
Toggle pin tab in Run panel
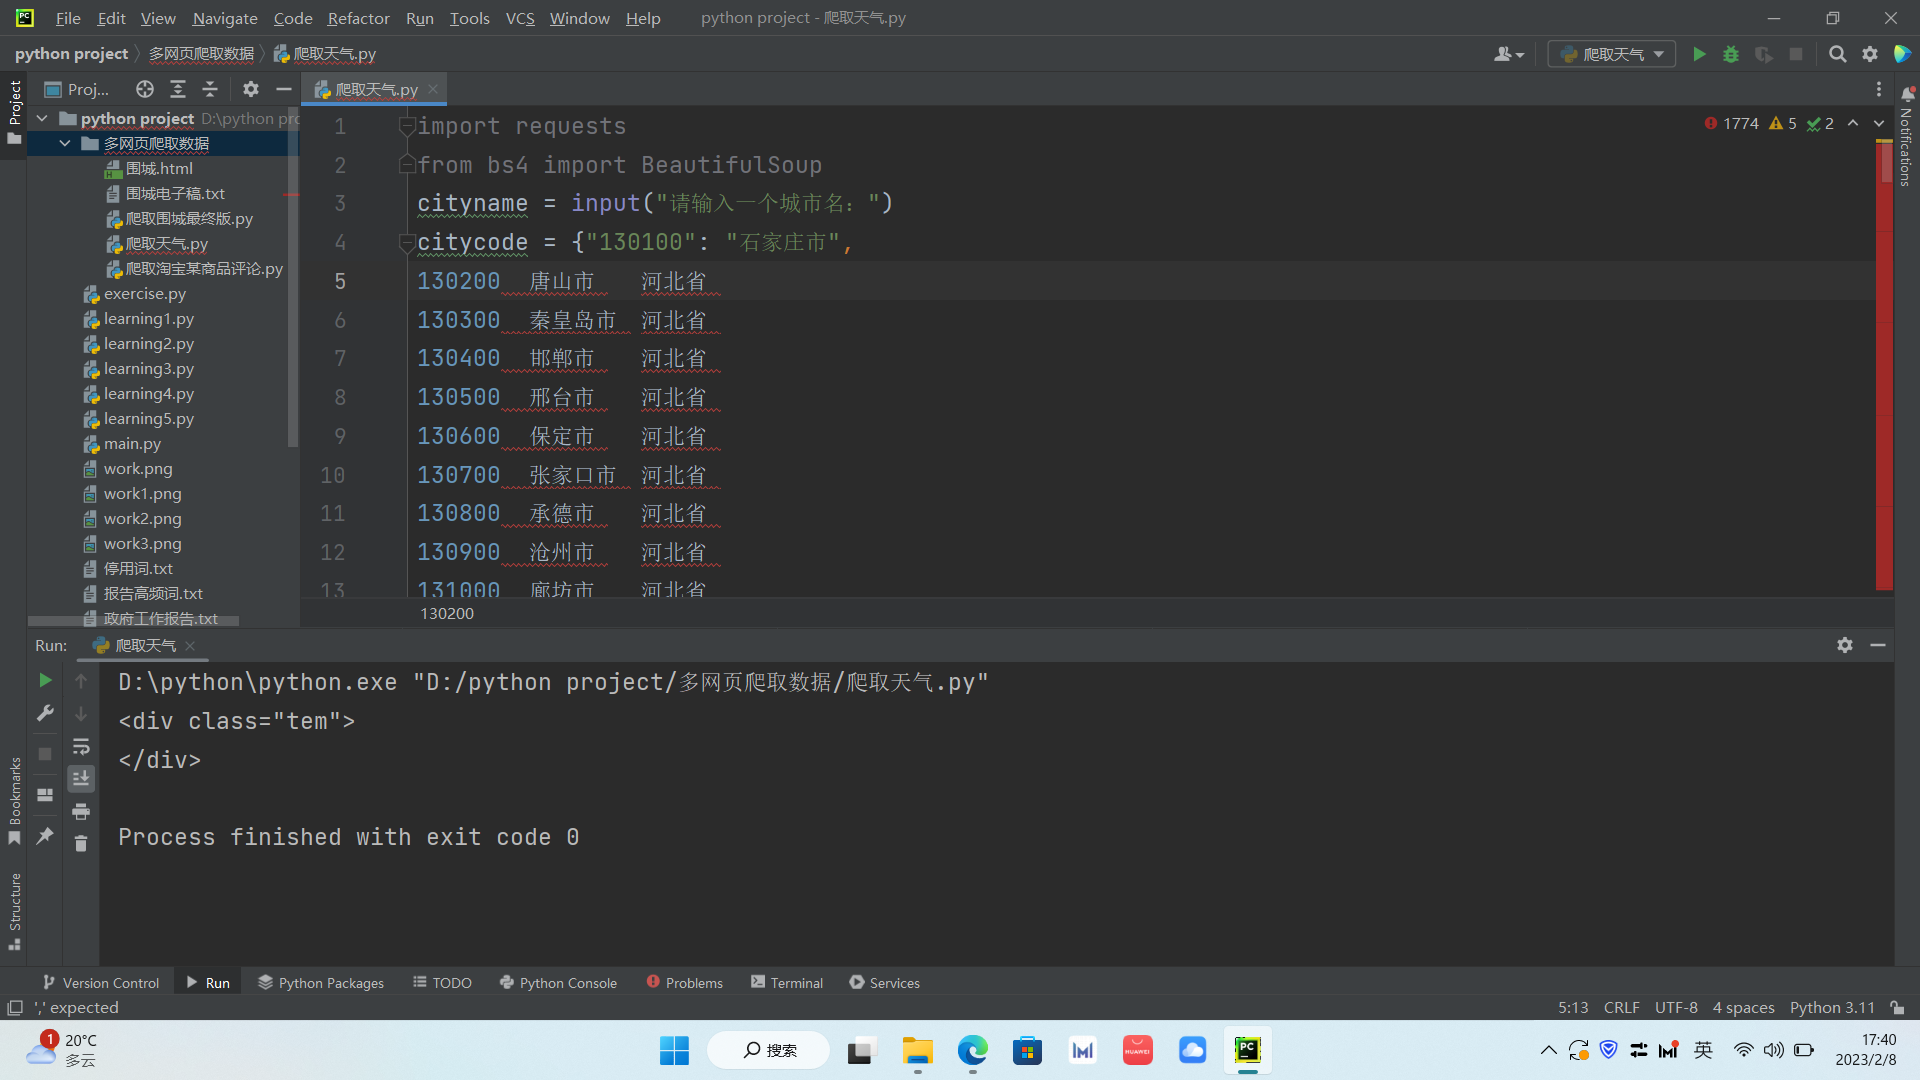pyautogui.click(x=45, y=836)
